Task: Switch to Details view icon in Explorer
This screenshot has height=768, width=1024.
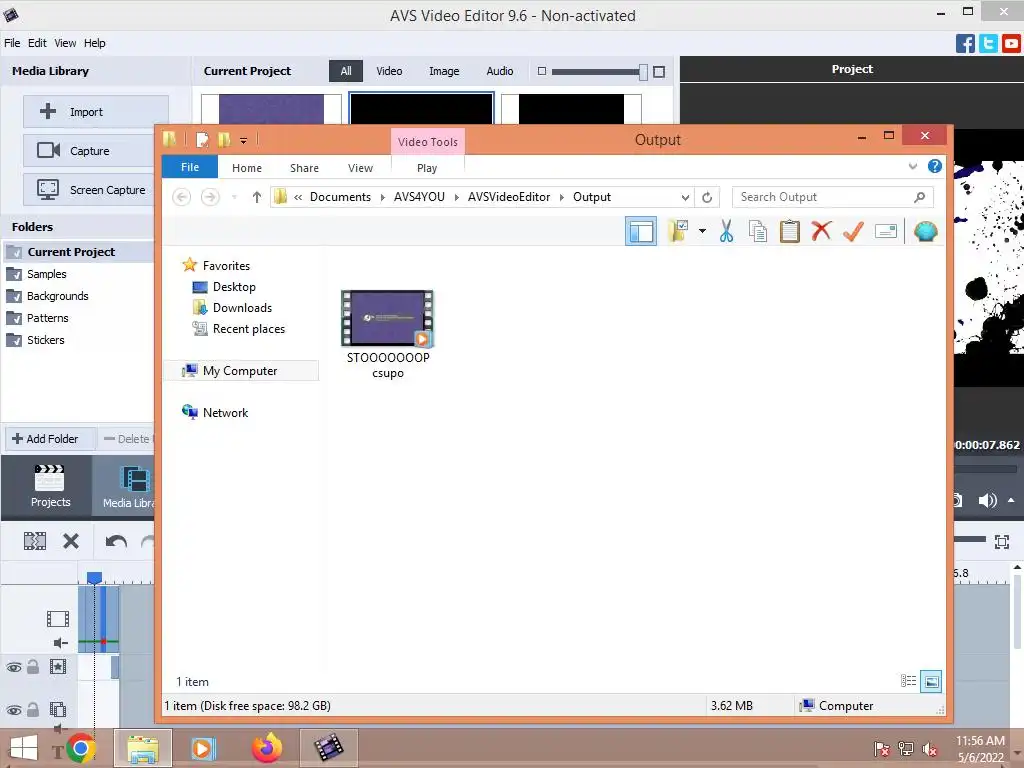Action: (x=908, y=681)
